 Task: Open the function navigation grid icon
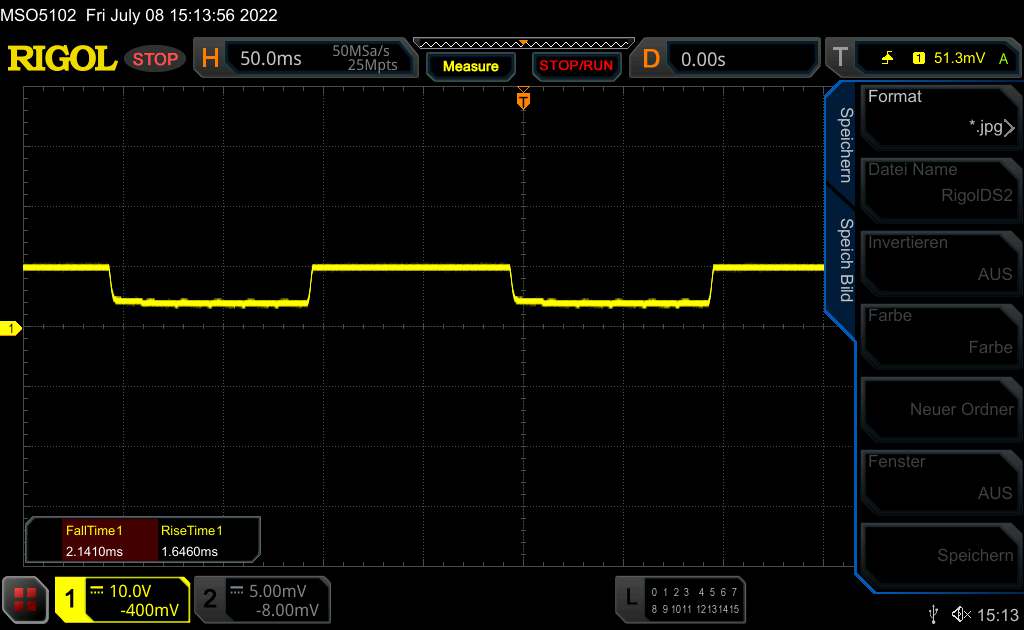point(25,599)
